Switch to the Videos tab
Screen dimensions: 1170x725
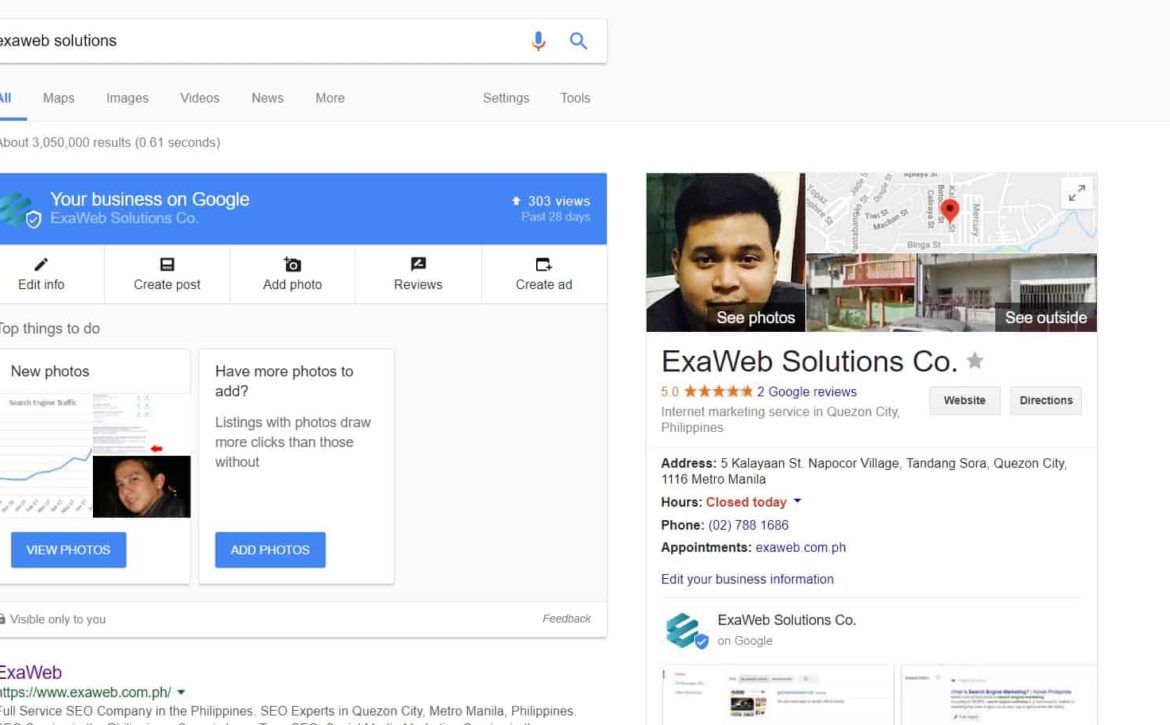pyautogui.click(x=199, y=98)
